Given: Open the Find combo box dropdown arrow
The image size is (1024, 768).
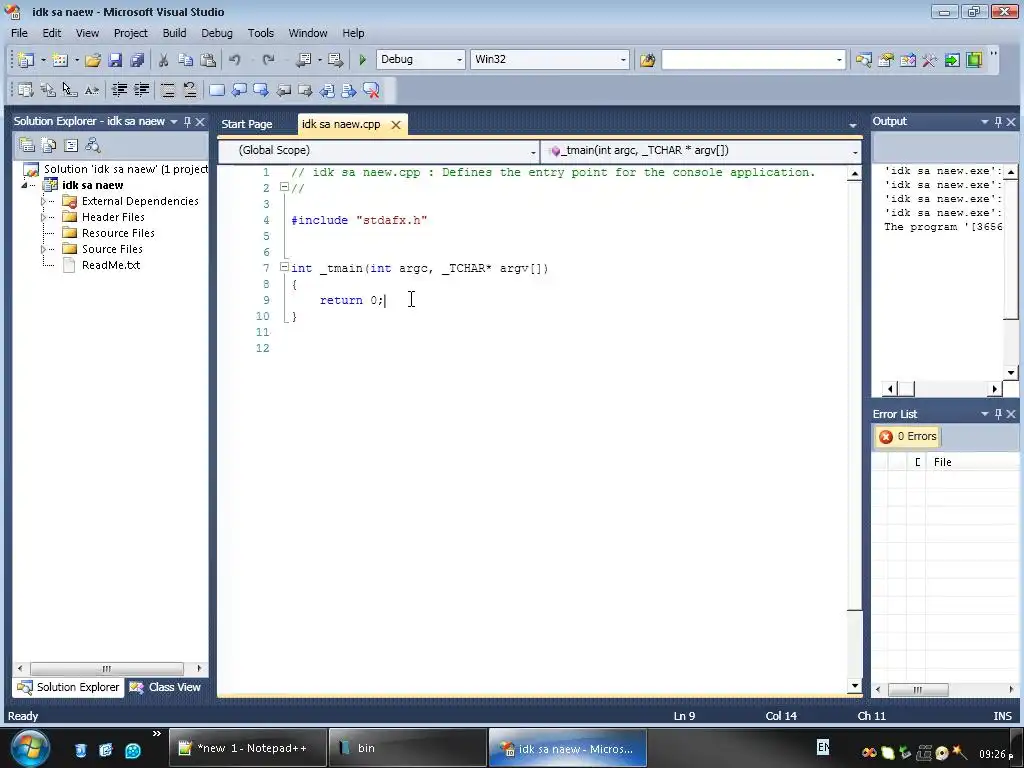Looking at the screenshot, I should pyautogui.click(x=839, y=60).
